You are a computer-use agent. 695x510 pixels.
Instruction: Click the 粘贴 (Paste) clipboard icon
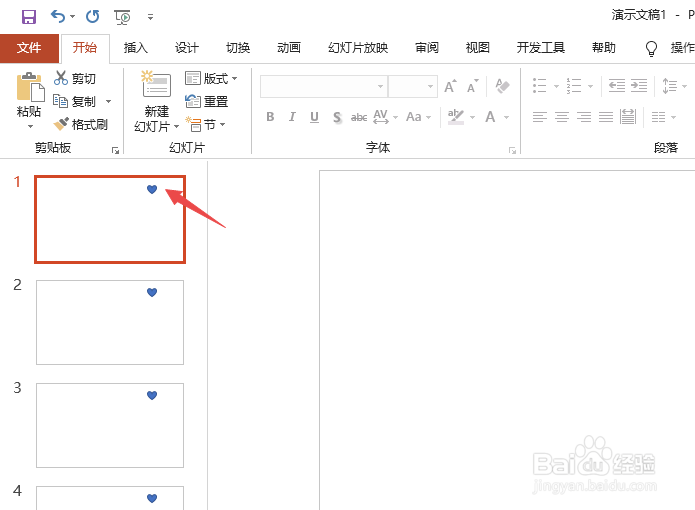tap(30, 87)
